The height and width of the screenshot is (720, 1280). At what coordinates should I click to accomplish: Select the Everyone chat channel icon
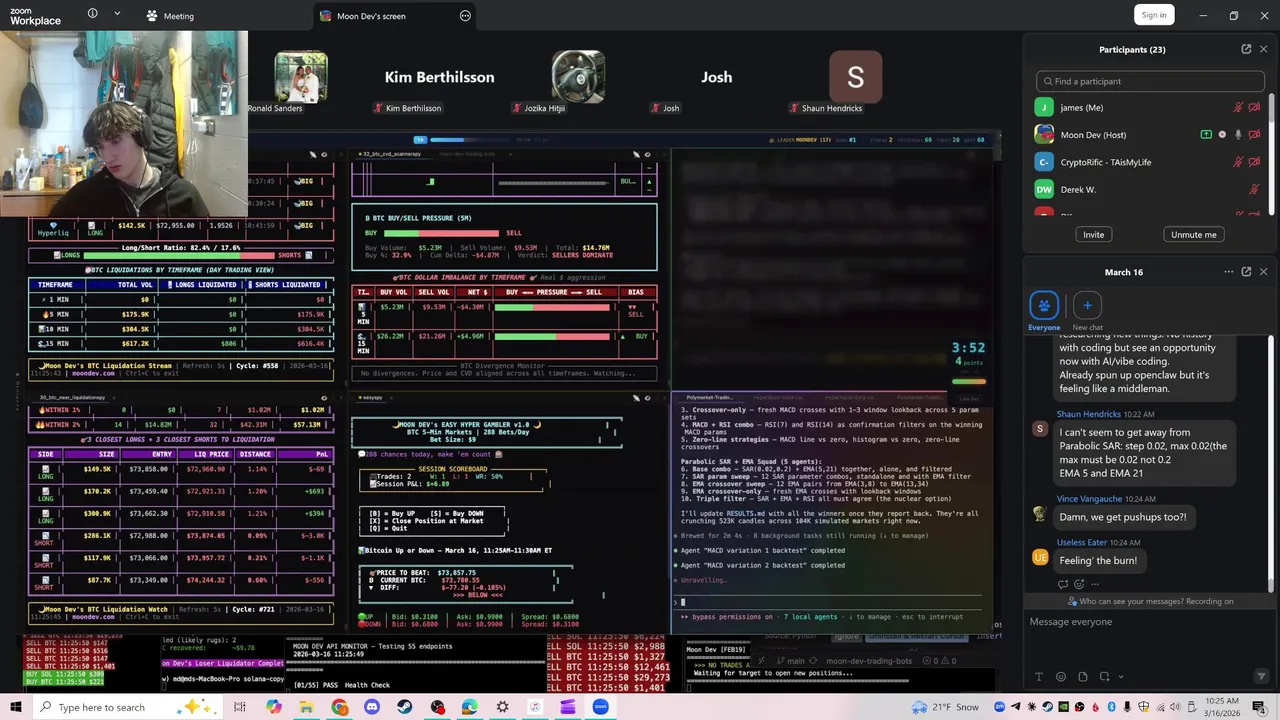click(x=1044, y=305)
